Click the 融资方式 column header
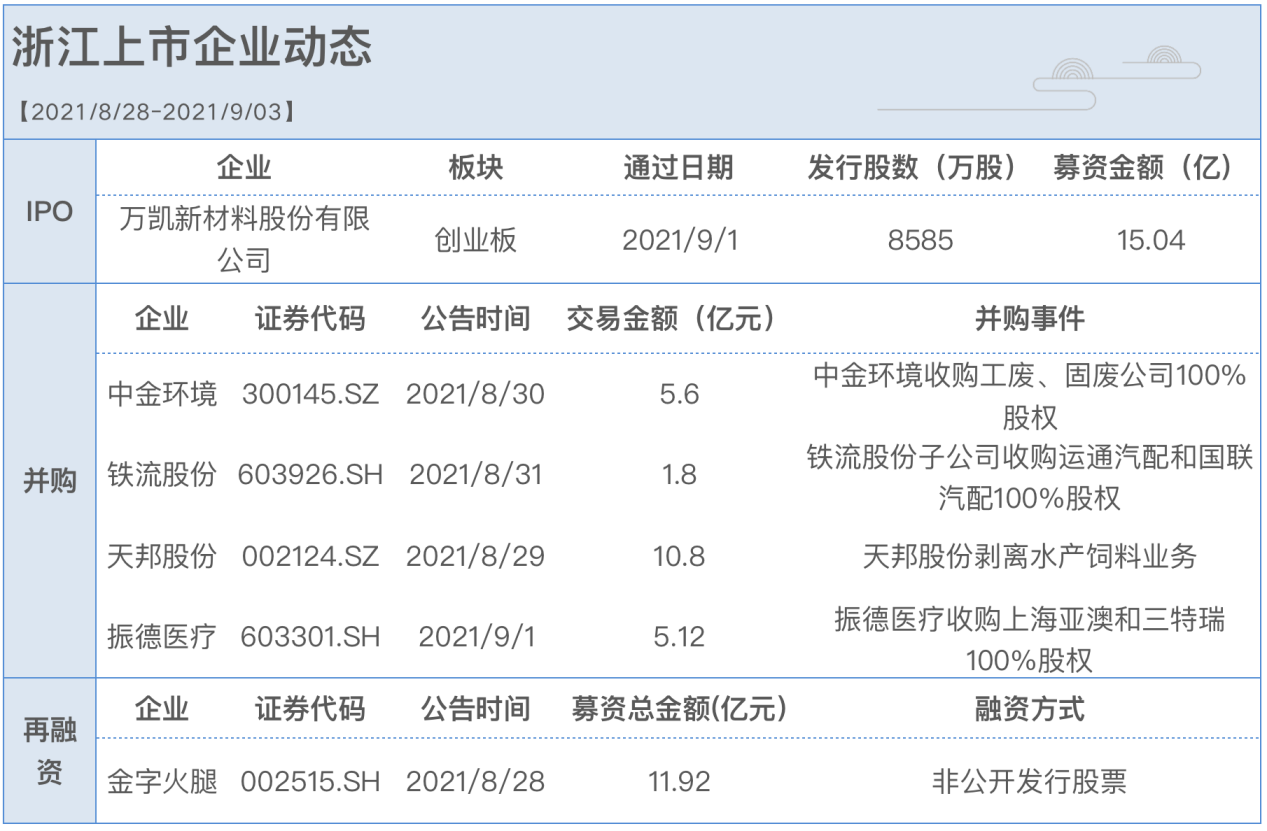Viewport: 1267px width, 831px height. point(1029,709)
